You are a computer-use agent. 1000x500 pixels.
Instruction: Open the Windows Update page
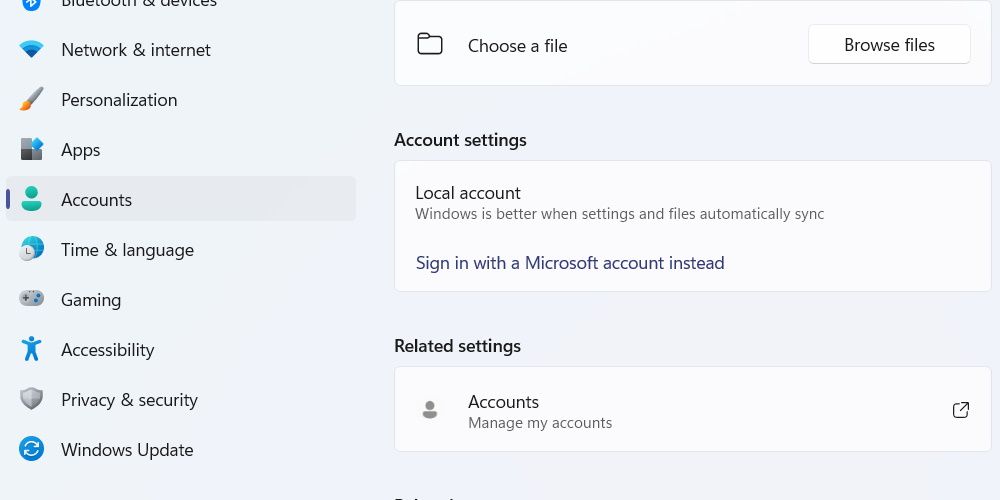127,450
